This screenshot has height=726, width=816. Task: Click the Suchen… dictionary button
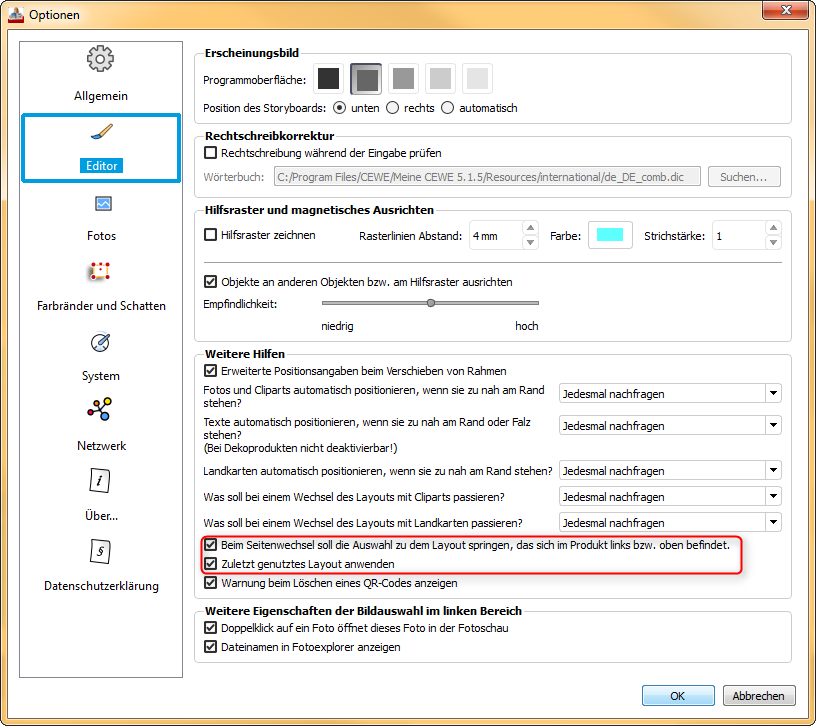point(744,177)
